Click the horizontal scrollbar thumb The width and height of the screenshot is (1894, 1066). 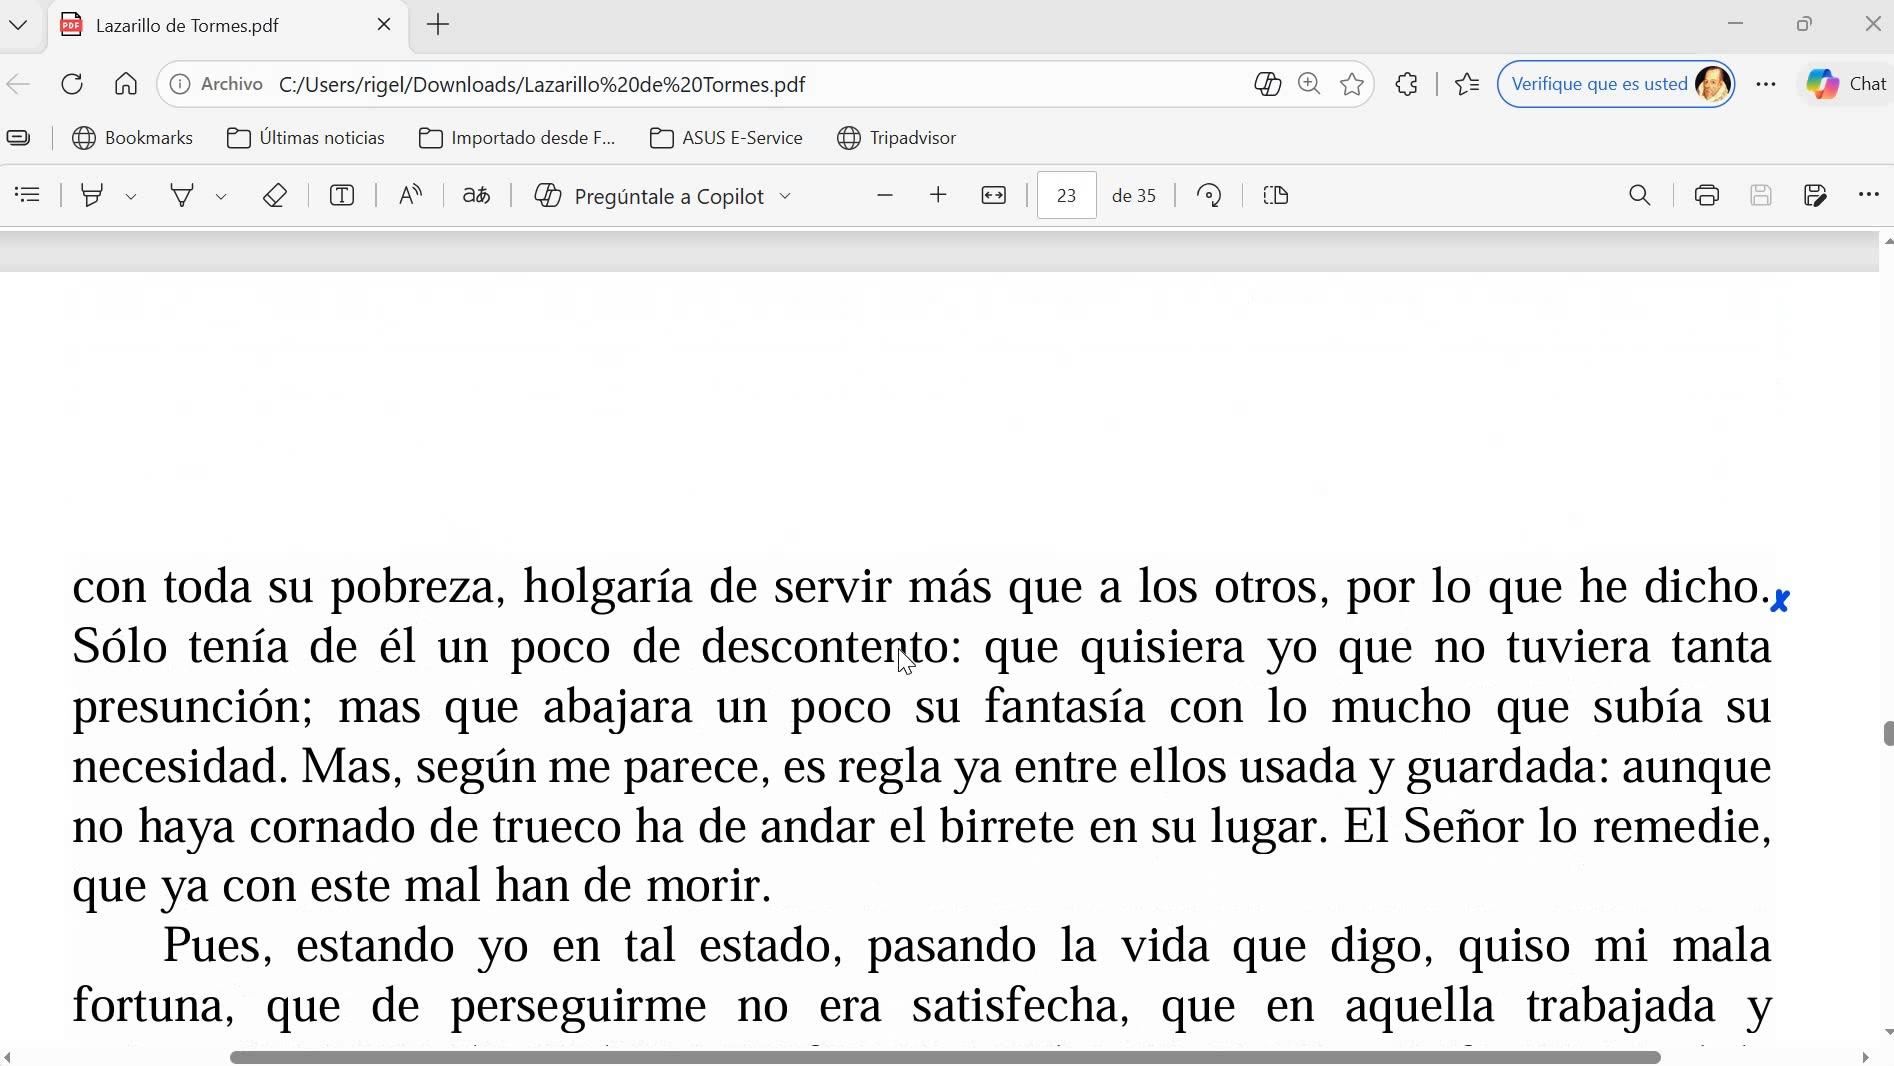click(945, 1057)
